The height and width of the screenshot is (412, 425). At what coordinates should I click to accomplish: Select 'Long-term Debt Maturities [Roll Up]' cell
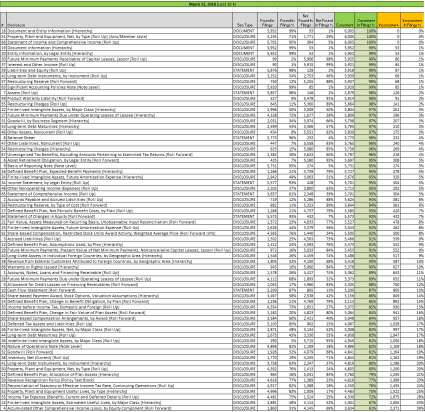(119, 335)
